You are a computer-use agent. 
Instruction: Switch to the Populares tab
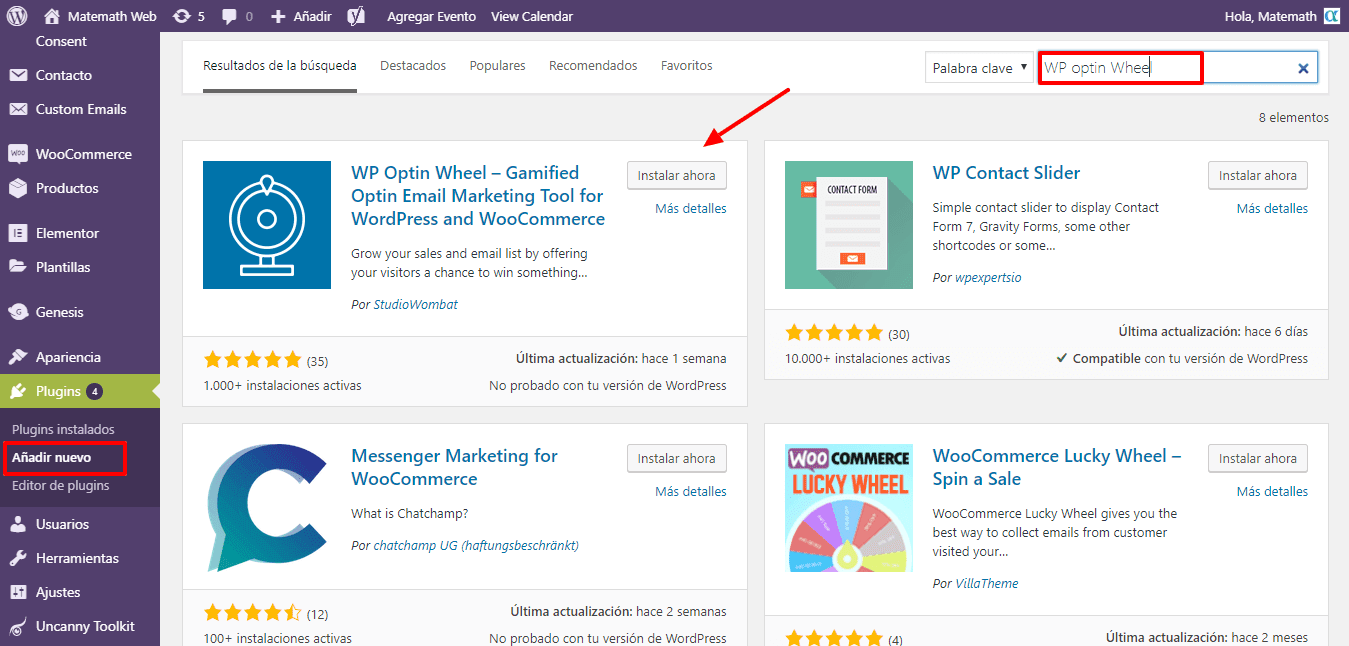[497, 66]
